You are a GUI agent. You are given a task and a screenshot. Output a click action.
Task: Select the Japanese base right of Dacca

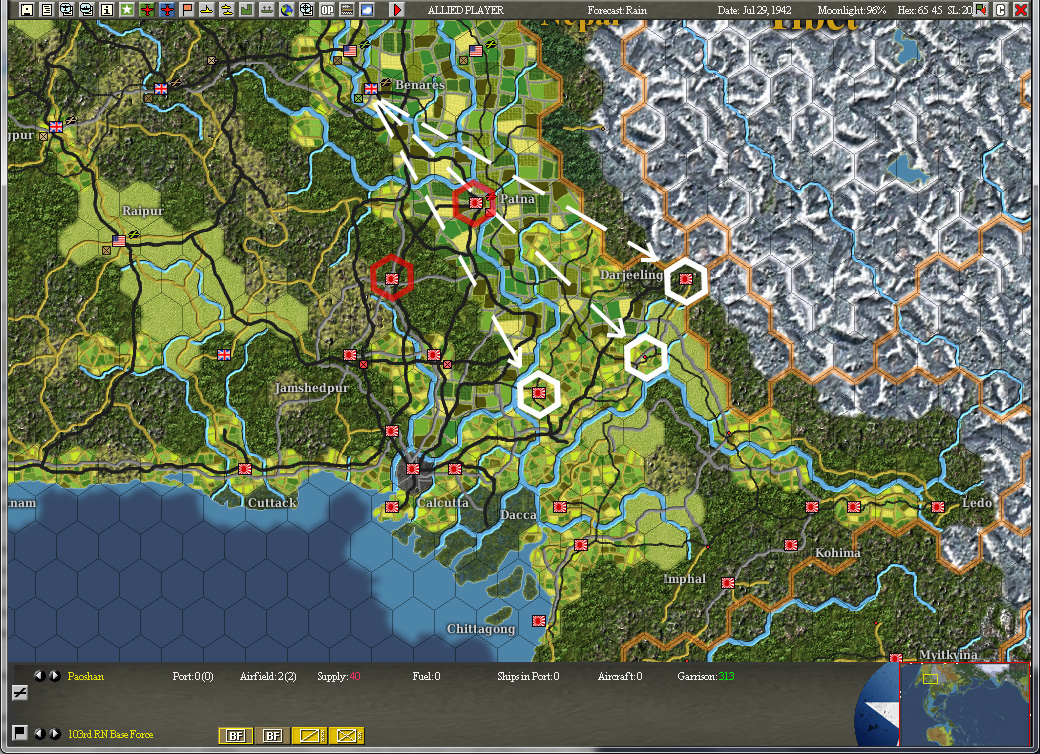point(560,507)
